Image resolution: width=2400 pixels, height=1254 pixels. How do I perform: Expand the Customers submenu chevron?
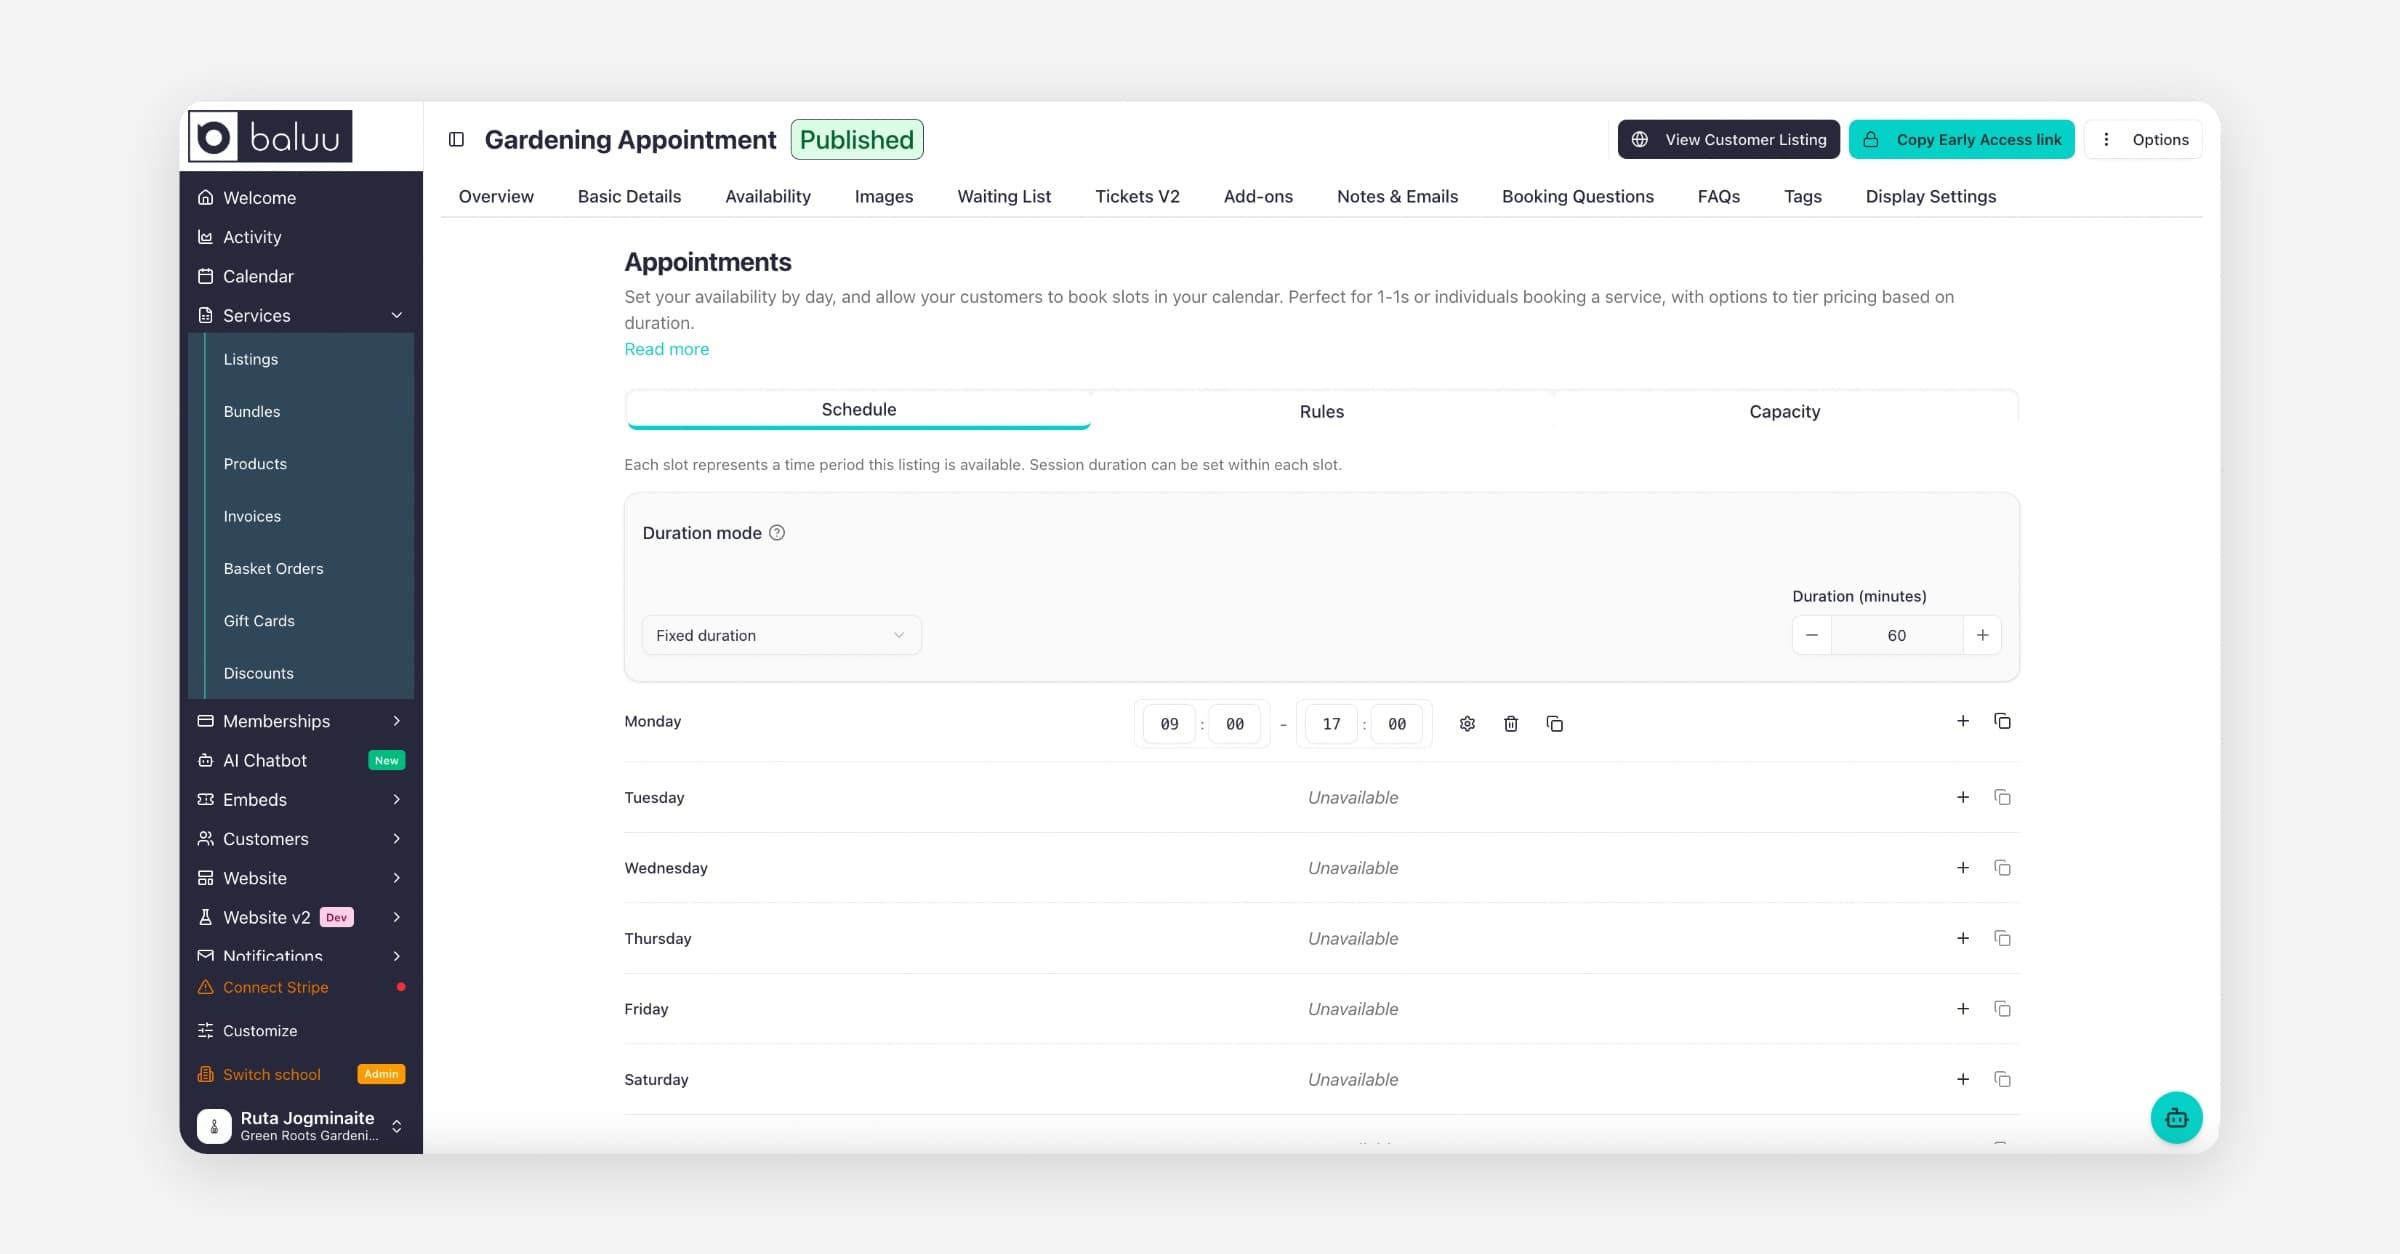(x=397, y=838)
